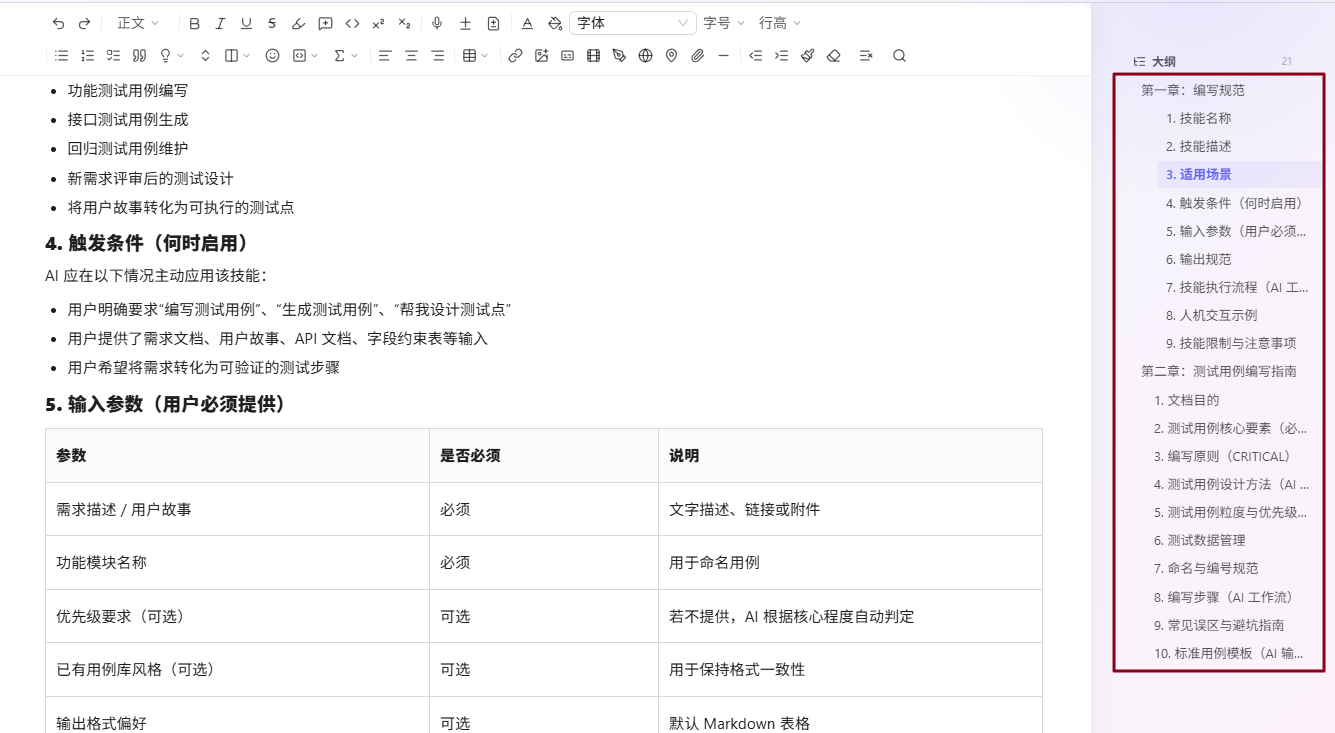Select the pen drawing tool
This screenshot has width=1335, height=733.
tap(619, 56)
